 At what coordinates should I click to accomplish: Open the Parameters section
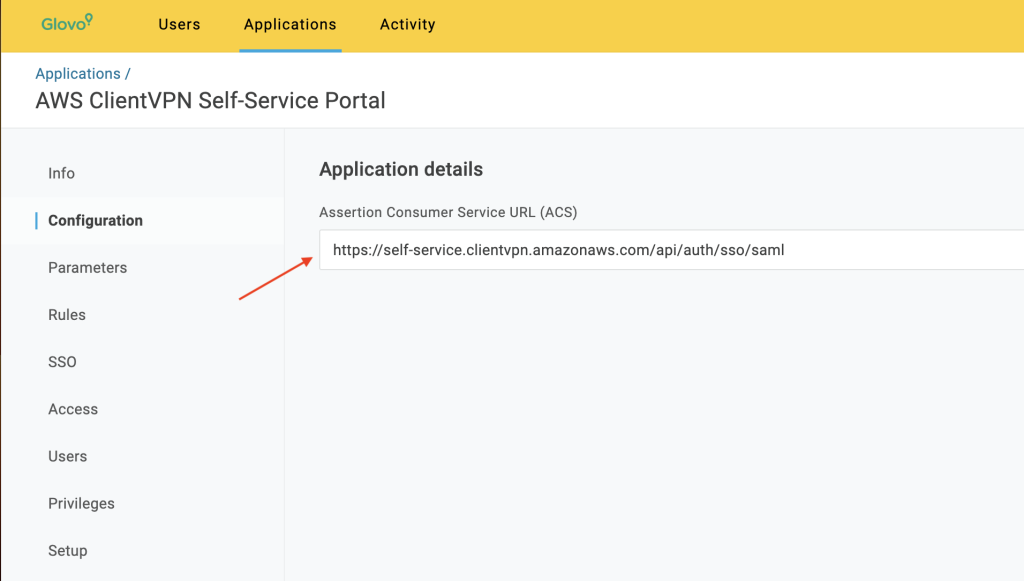87,267
